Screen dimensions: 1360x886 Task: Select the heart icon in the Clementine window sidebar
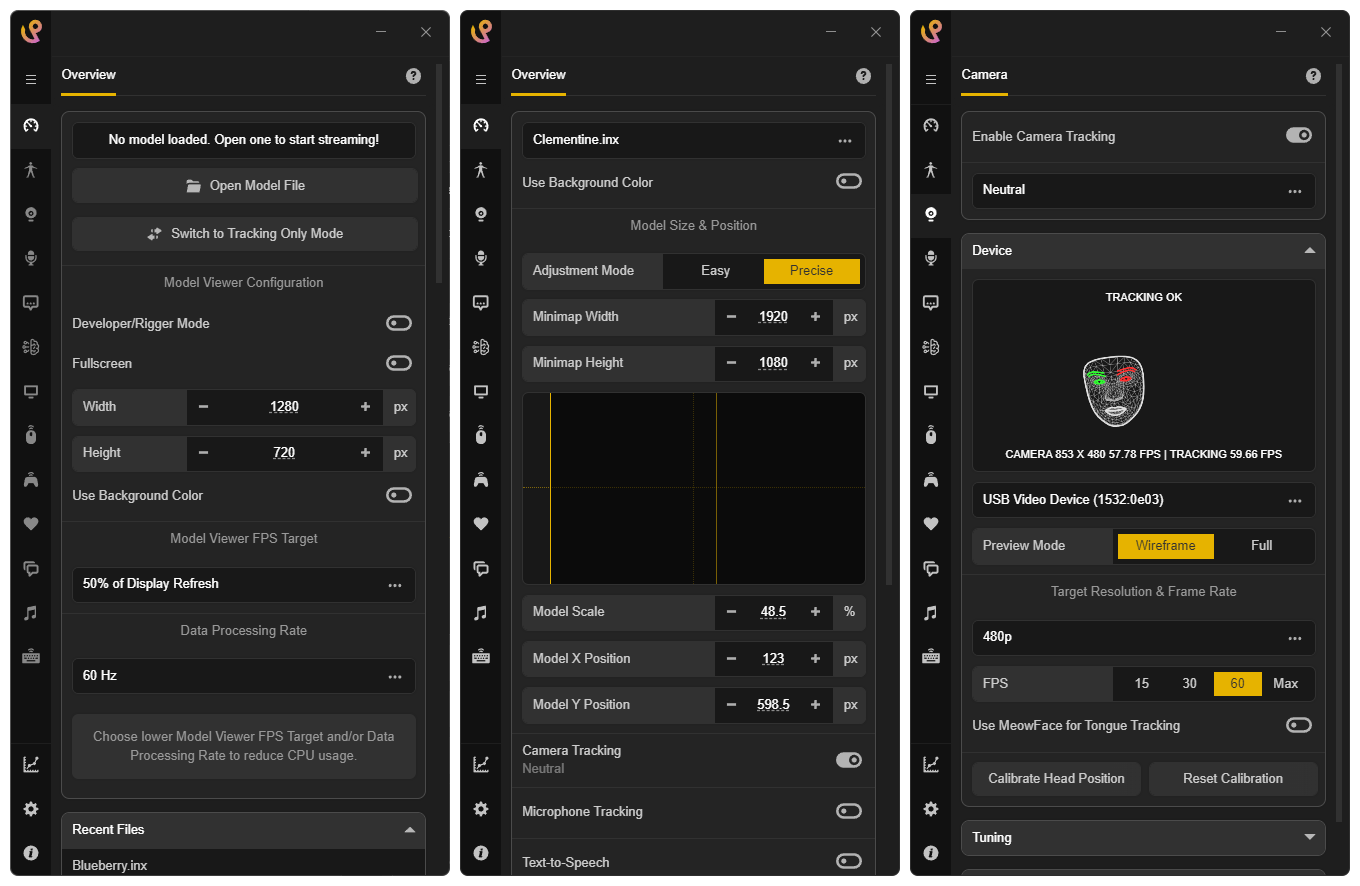[481, 523]
